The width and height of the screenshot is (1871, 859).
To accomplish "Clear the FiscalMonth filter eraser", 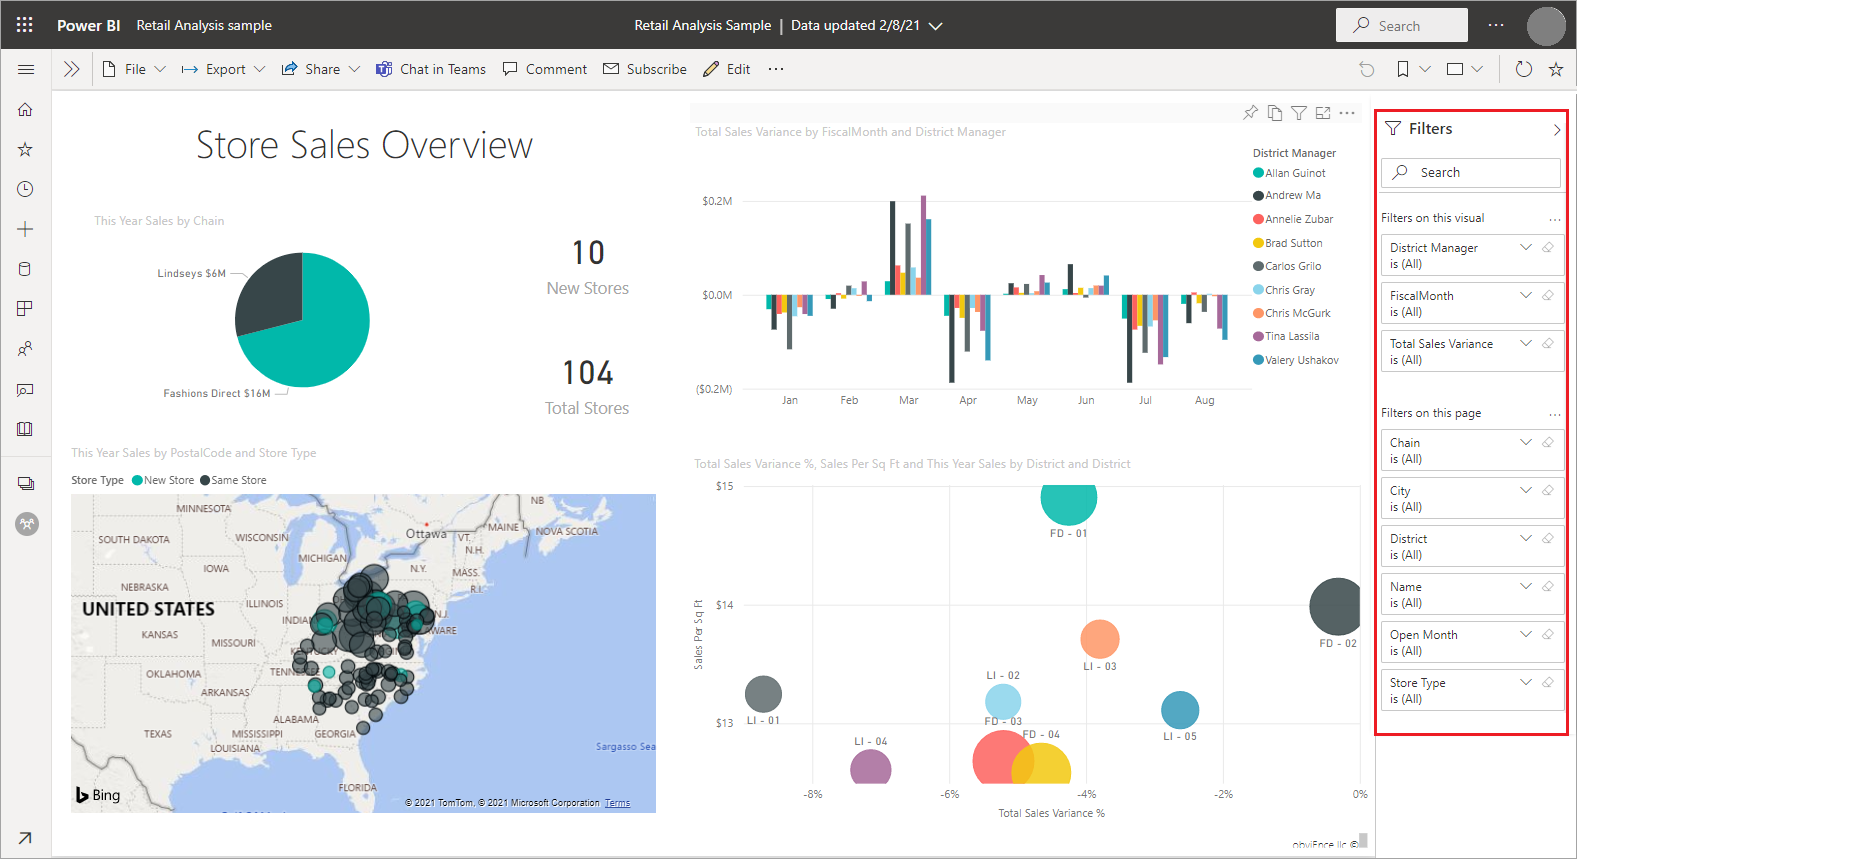I will click(x=1548, y=295).
